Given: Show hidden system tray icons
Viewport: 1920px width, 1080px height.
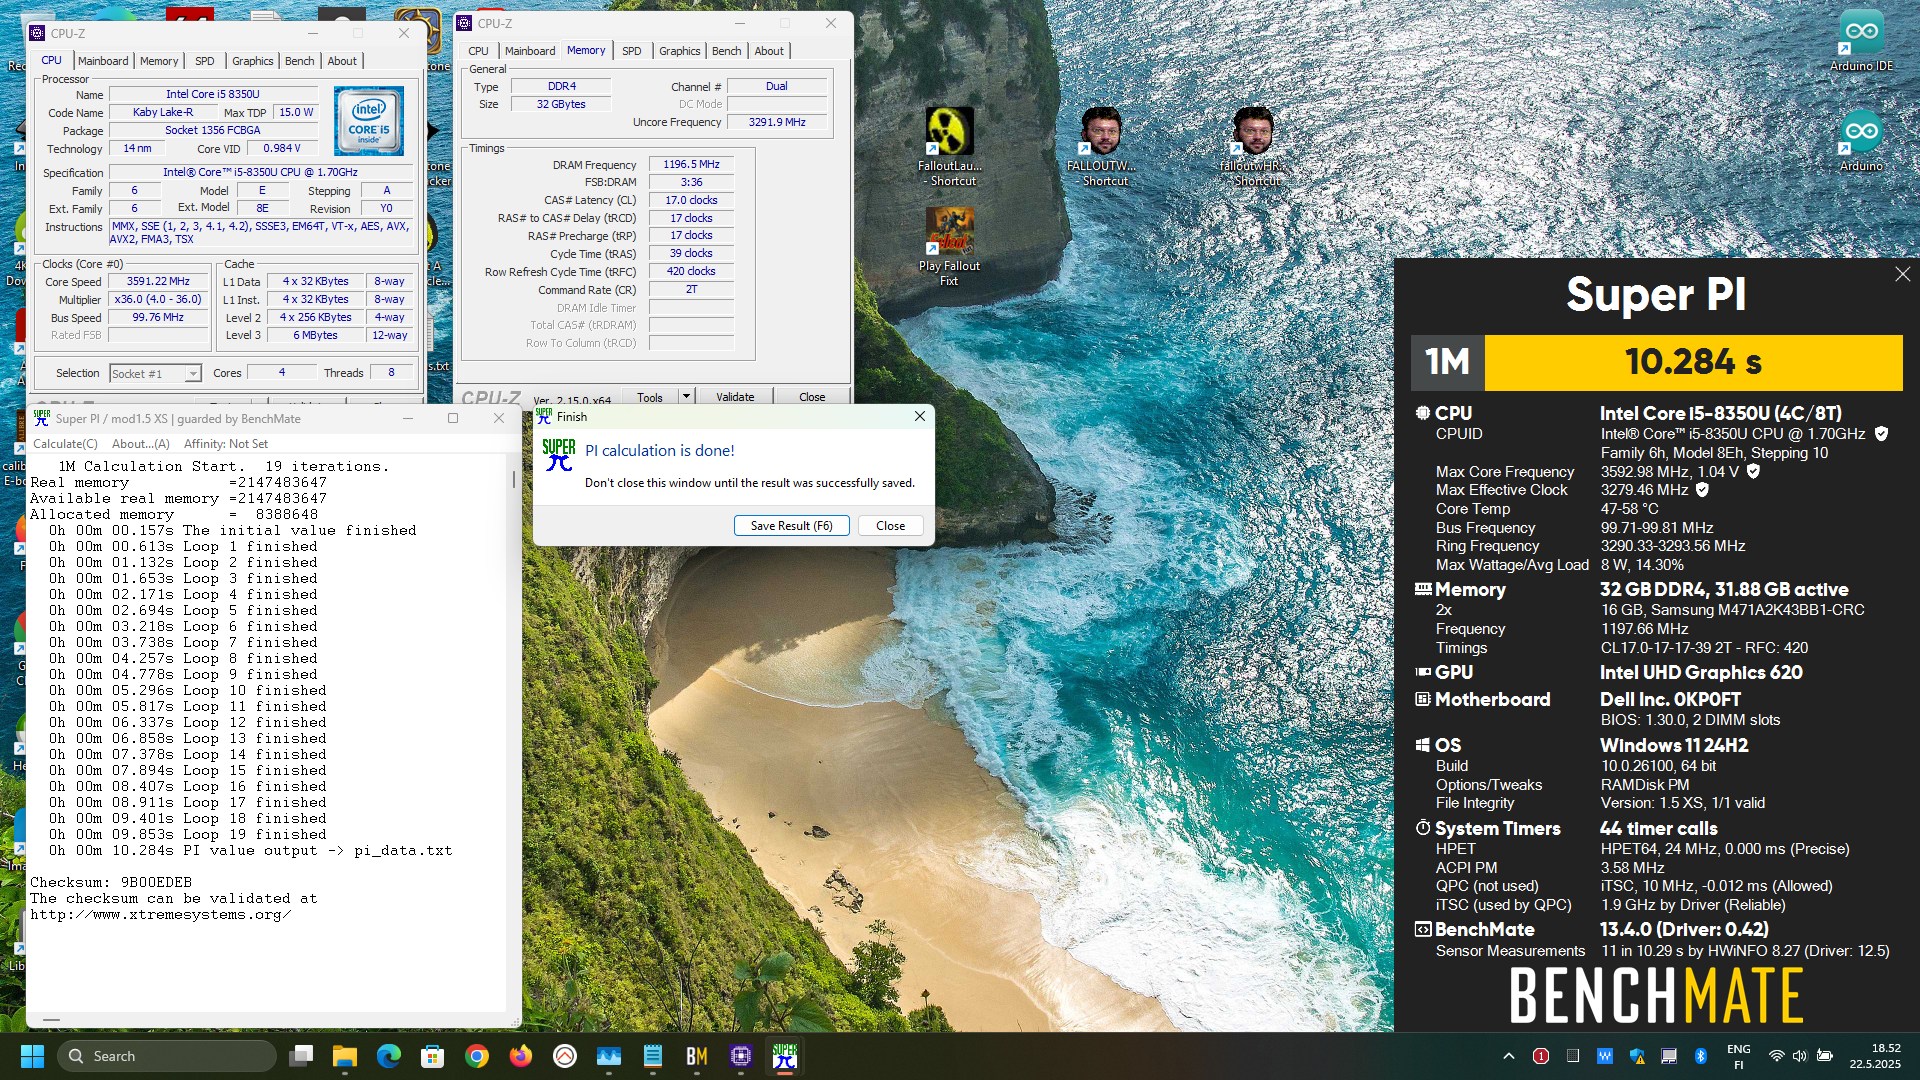Looking at the screenshot, I should (1509, 1056).
